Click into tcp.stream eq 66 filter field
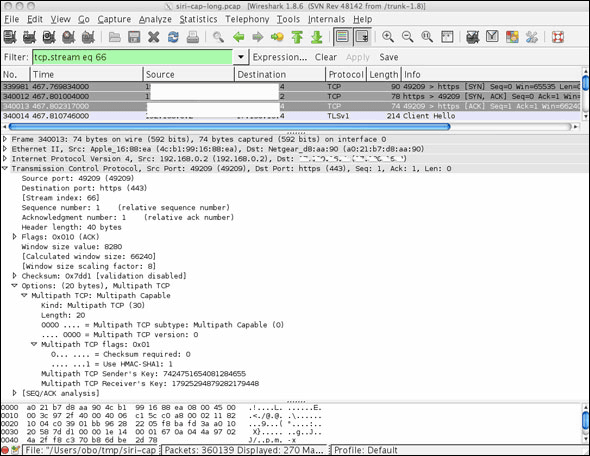Screen dimensions: 590x456 tap(132, 57)
